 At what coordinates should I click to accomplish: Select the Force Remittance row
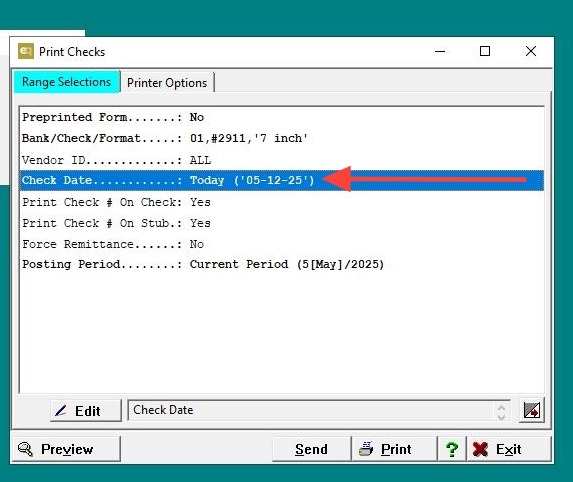[x=282, y=244]
